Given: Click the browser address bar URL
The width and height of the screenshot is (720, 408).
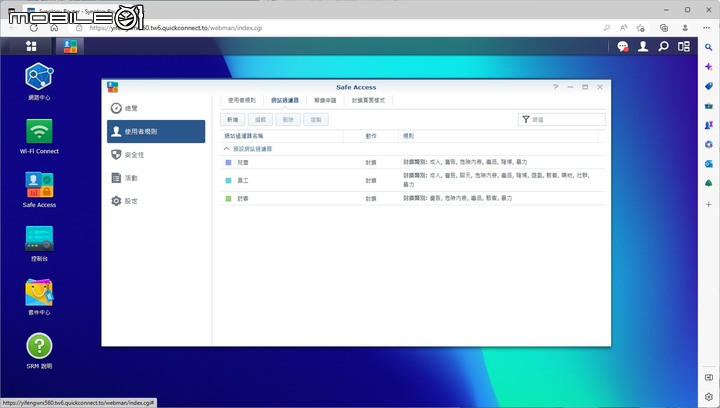Looking at the screenshot, I should pos(176,28).
